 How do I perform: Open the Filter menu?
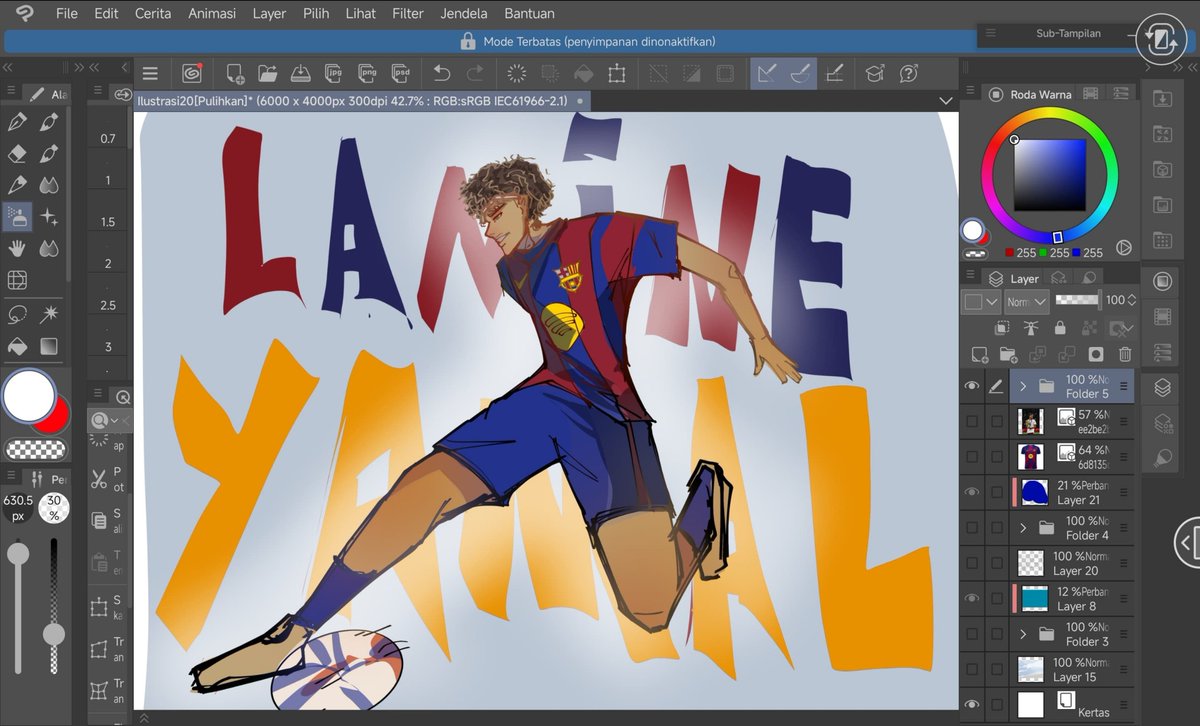tap(408, 14)
